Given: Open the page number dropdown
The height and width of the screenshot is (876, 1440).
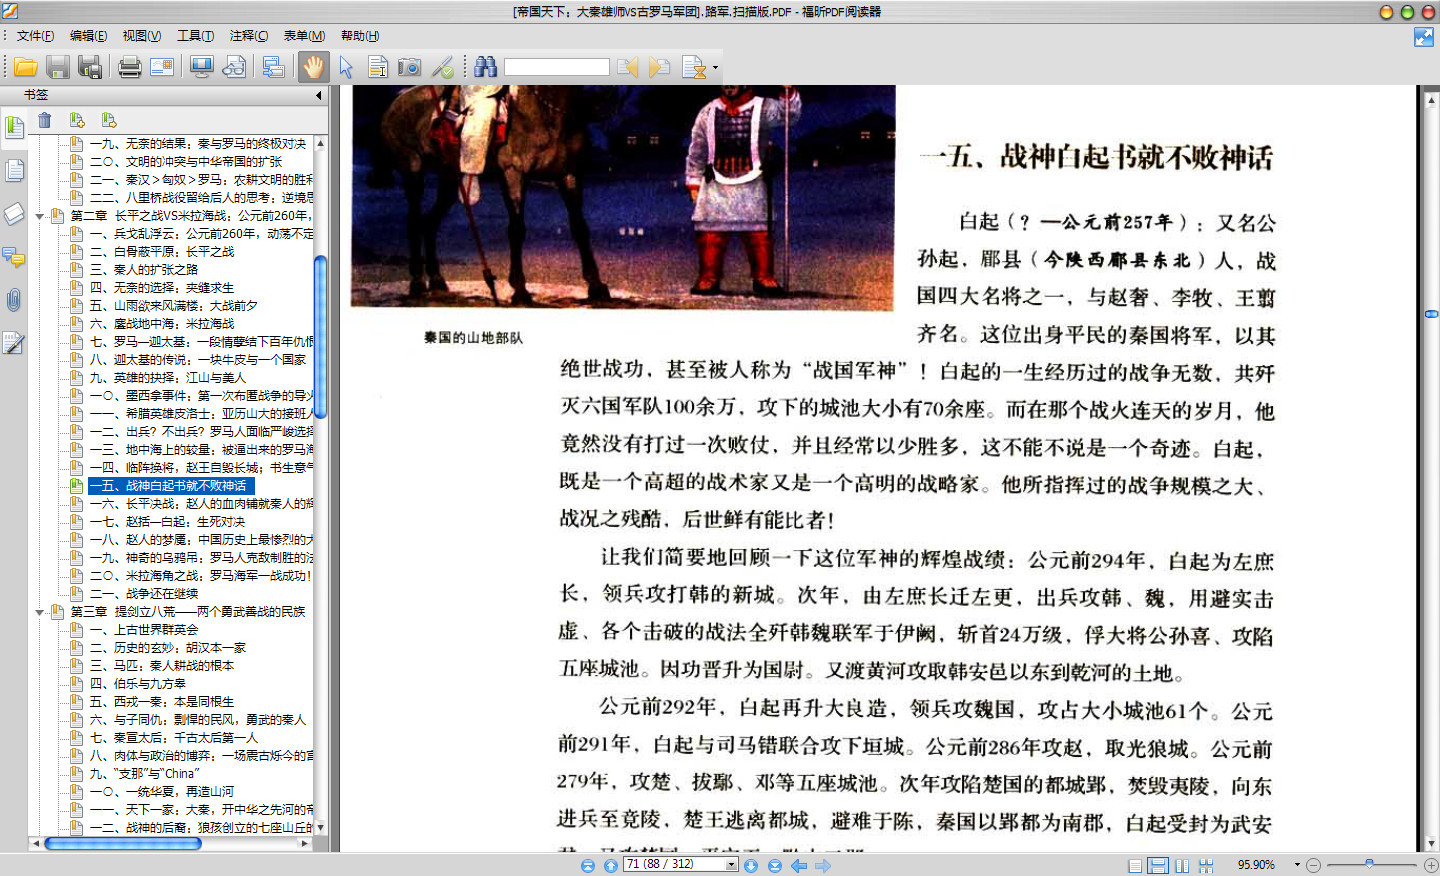Looking at the screenshot, I should coord(731,865).
